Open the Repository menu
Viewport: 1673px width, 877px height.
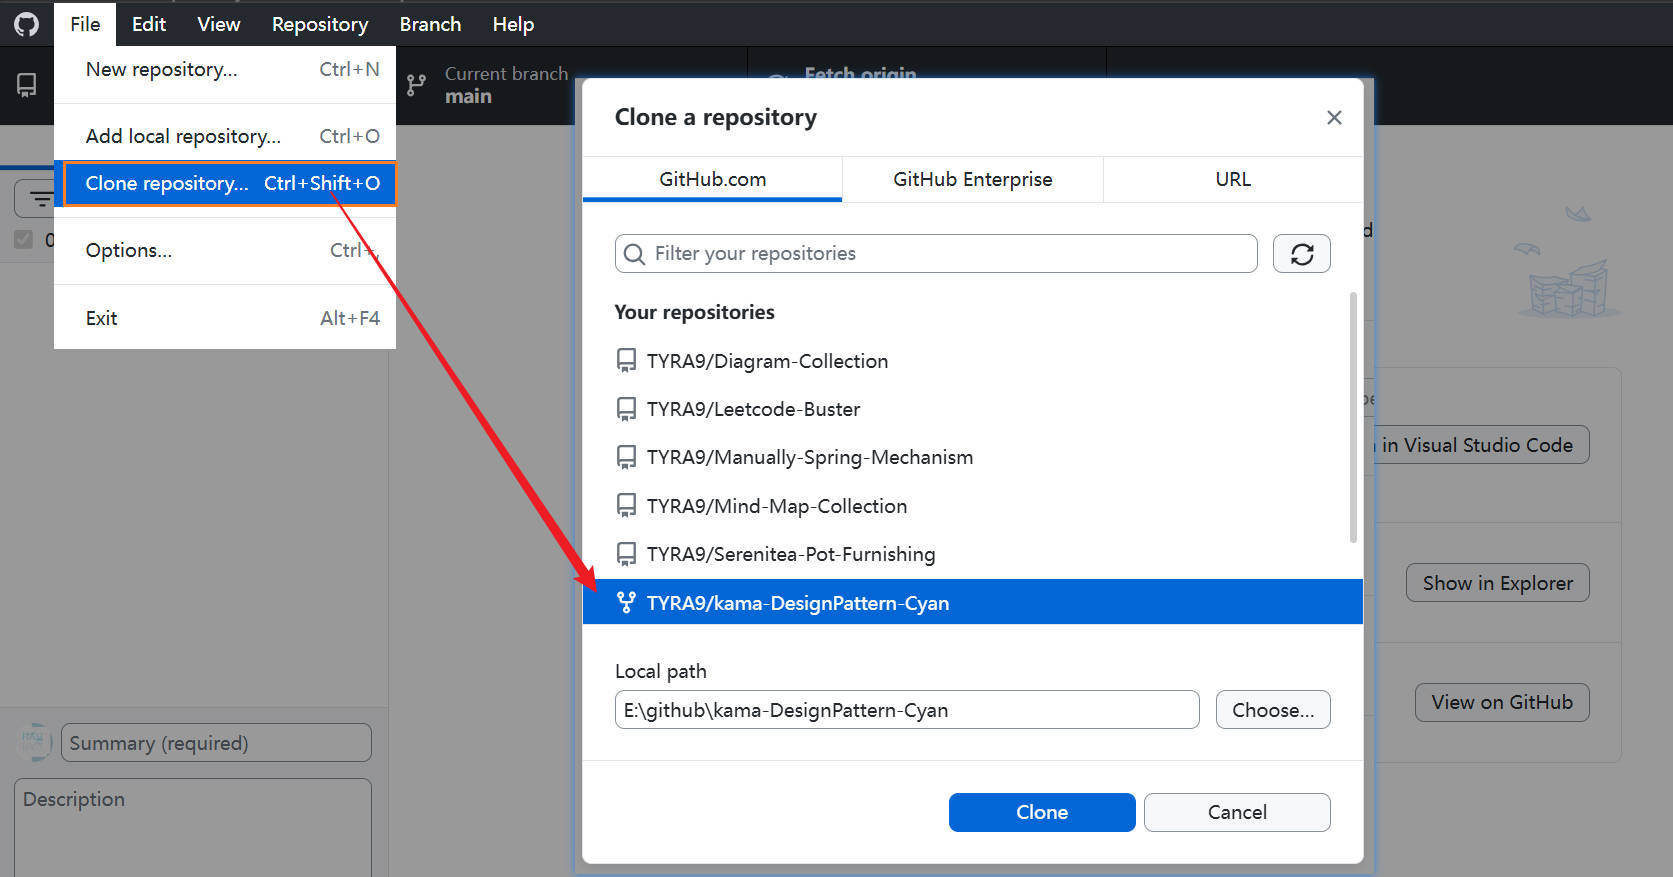(x=320, y=24)
